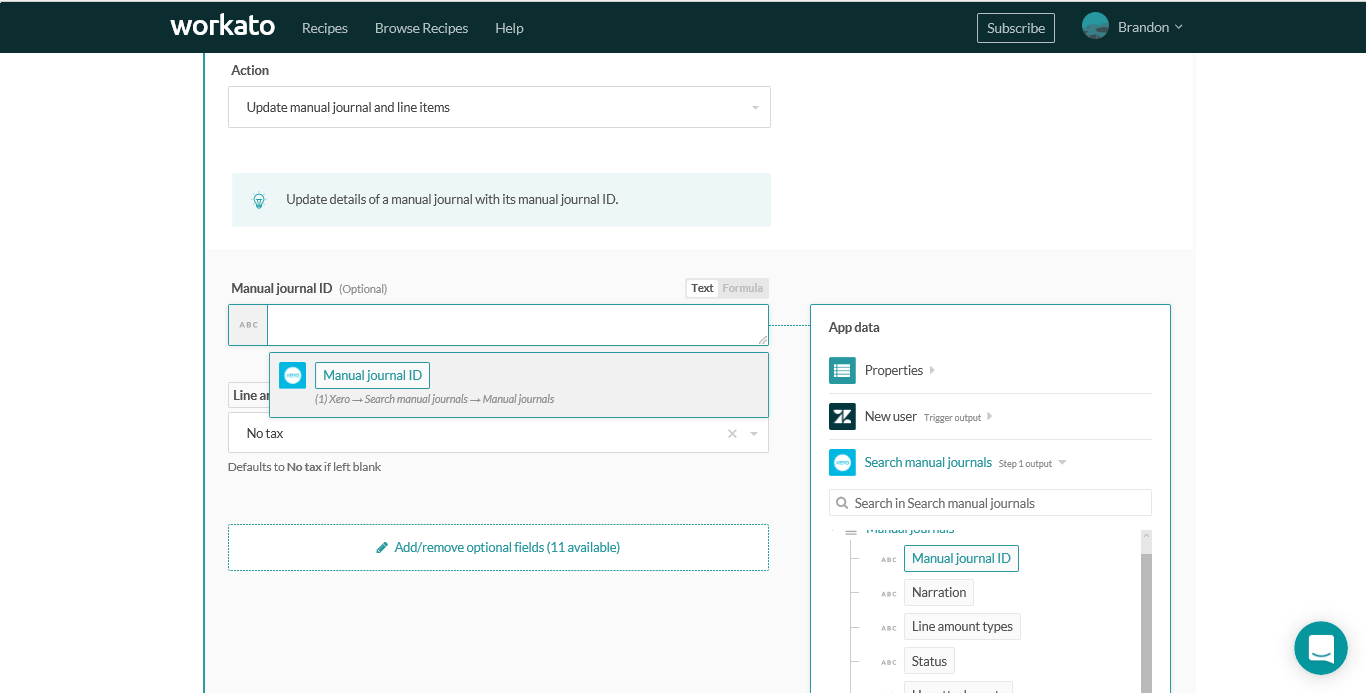Switch field mode to Formula
This screenshot has width=1368, height=693.
tap(742, 288)
